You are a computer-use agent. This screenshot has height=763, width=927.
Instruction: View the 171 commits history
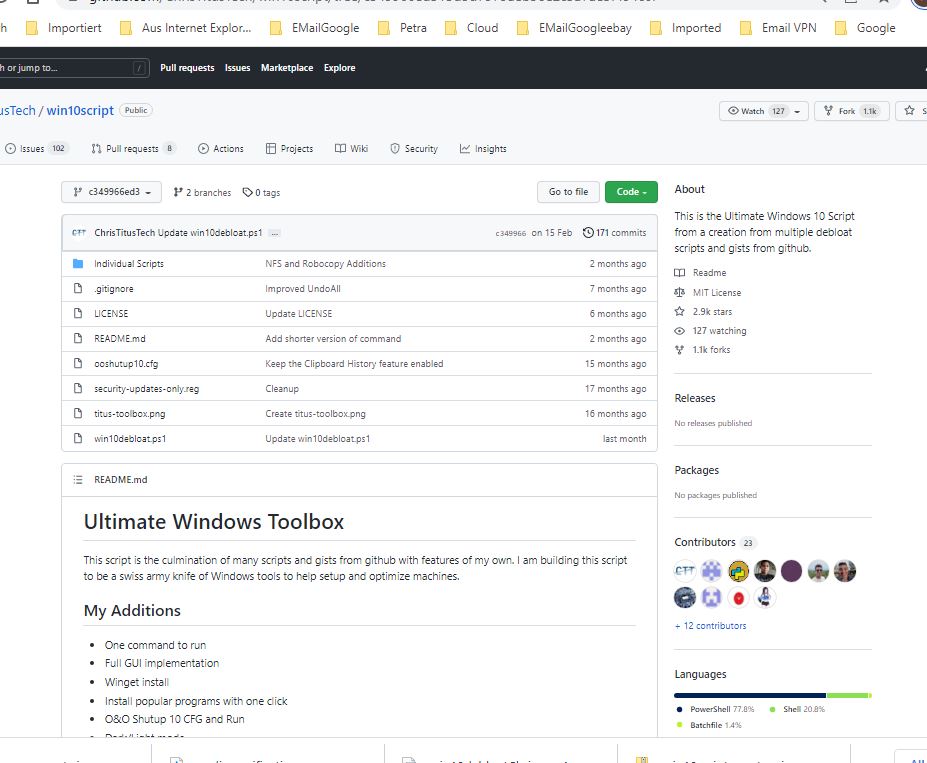614,233
